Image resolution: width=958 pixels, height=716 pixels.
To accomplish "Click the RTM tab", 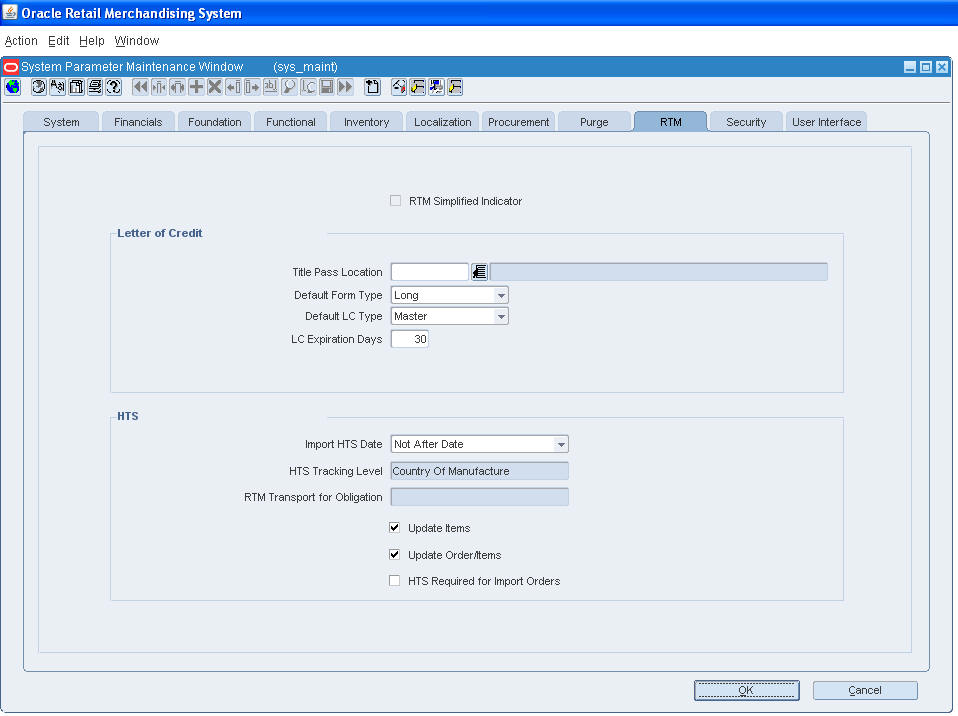I will pyautogui.click(x=671, y=122).
